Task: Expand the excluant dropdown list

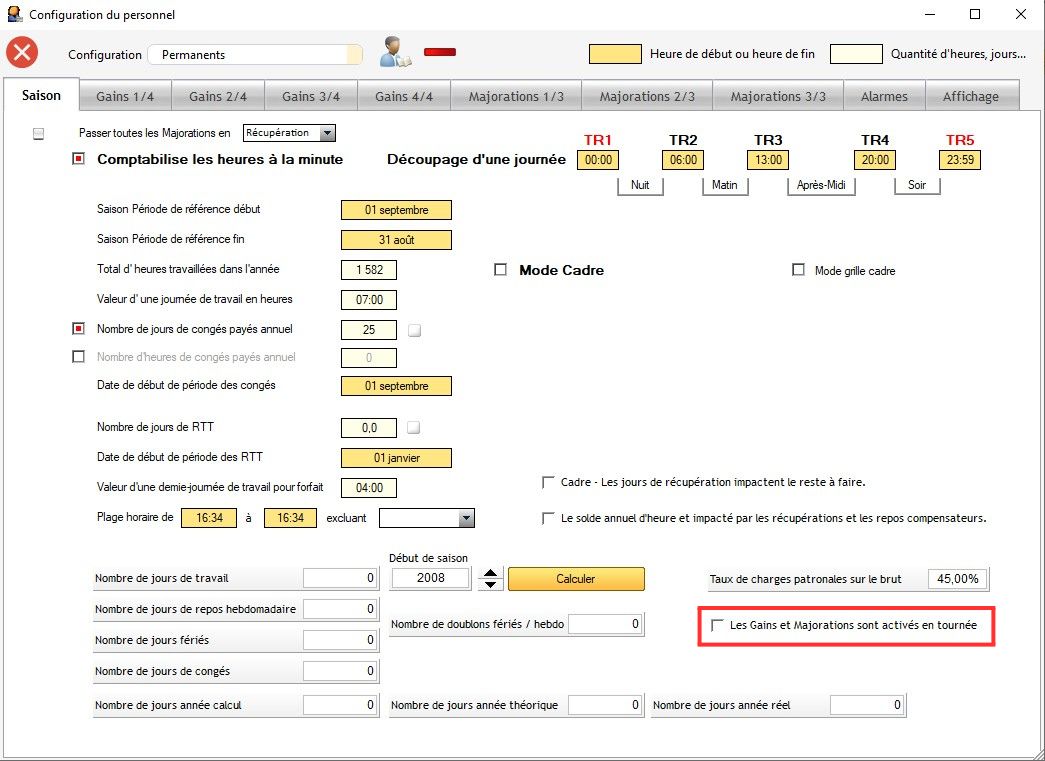Action: coord(465,518)
